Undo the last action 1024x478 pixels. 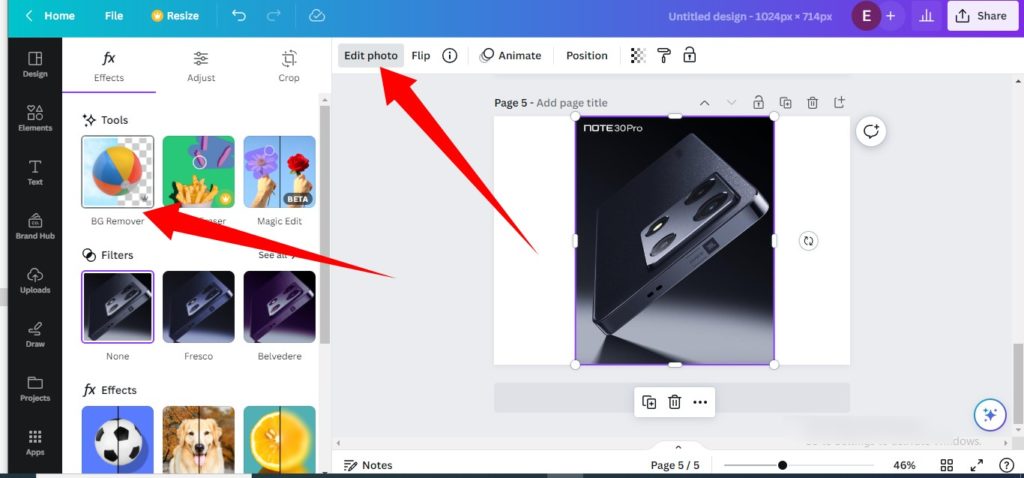[x=239, y=16]
